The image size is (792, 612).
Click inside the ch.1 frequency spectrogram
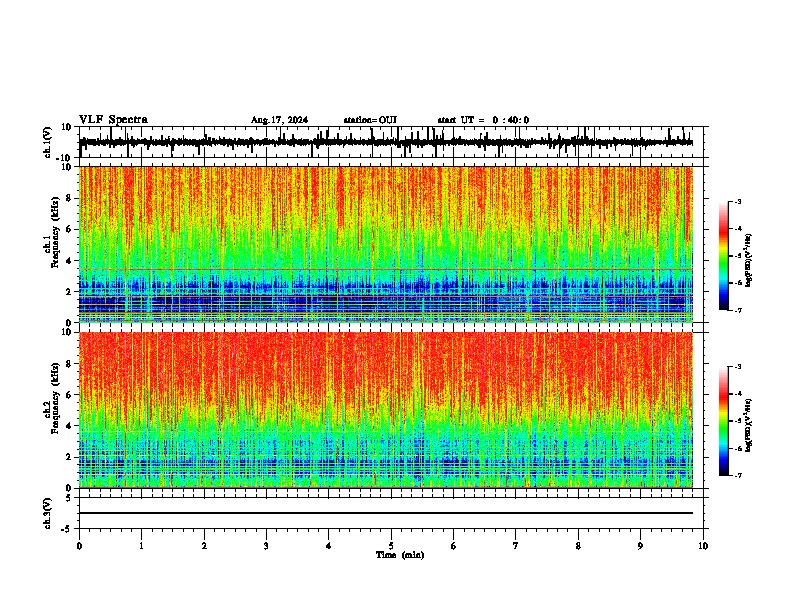[x=385, y=244]
